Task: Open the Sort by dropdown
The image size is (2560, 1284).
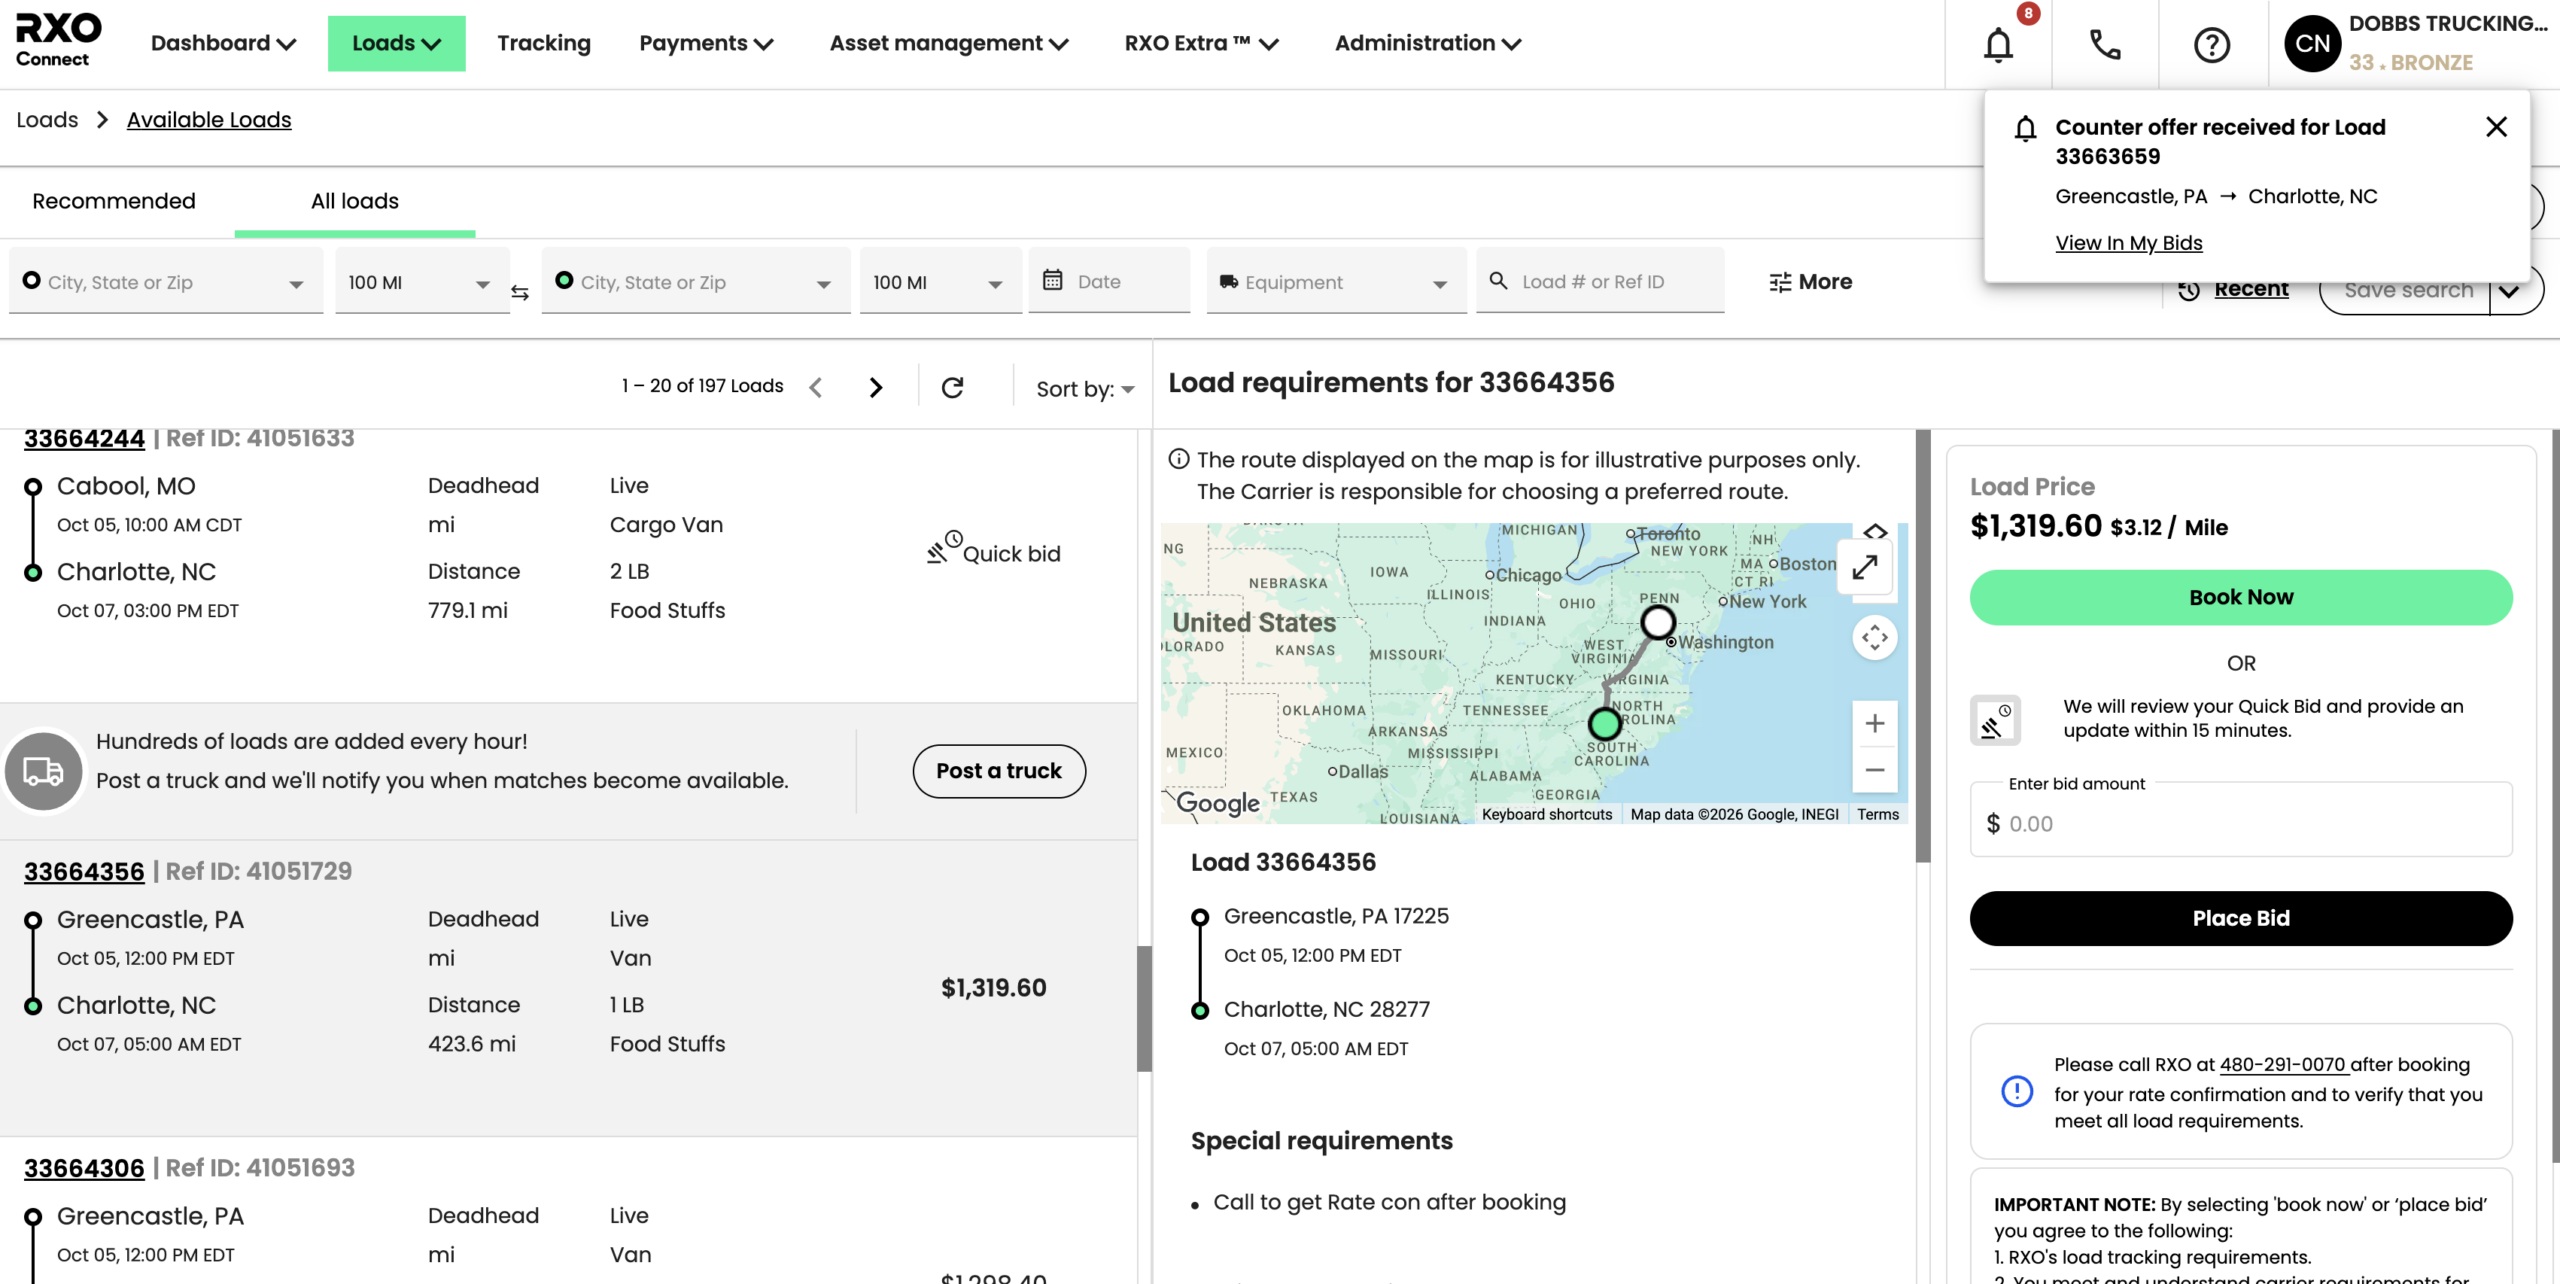Action: point(1085,389)
